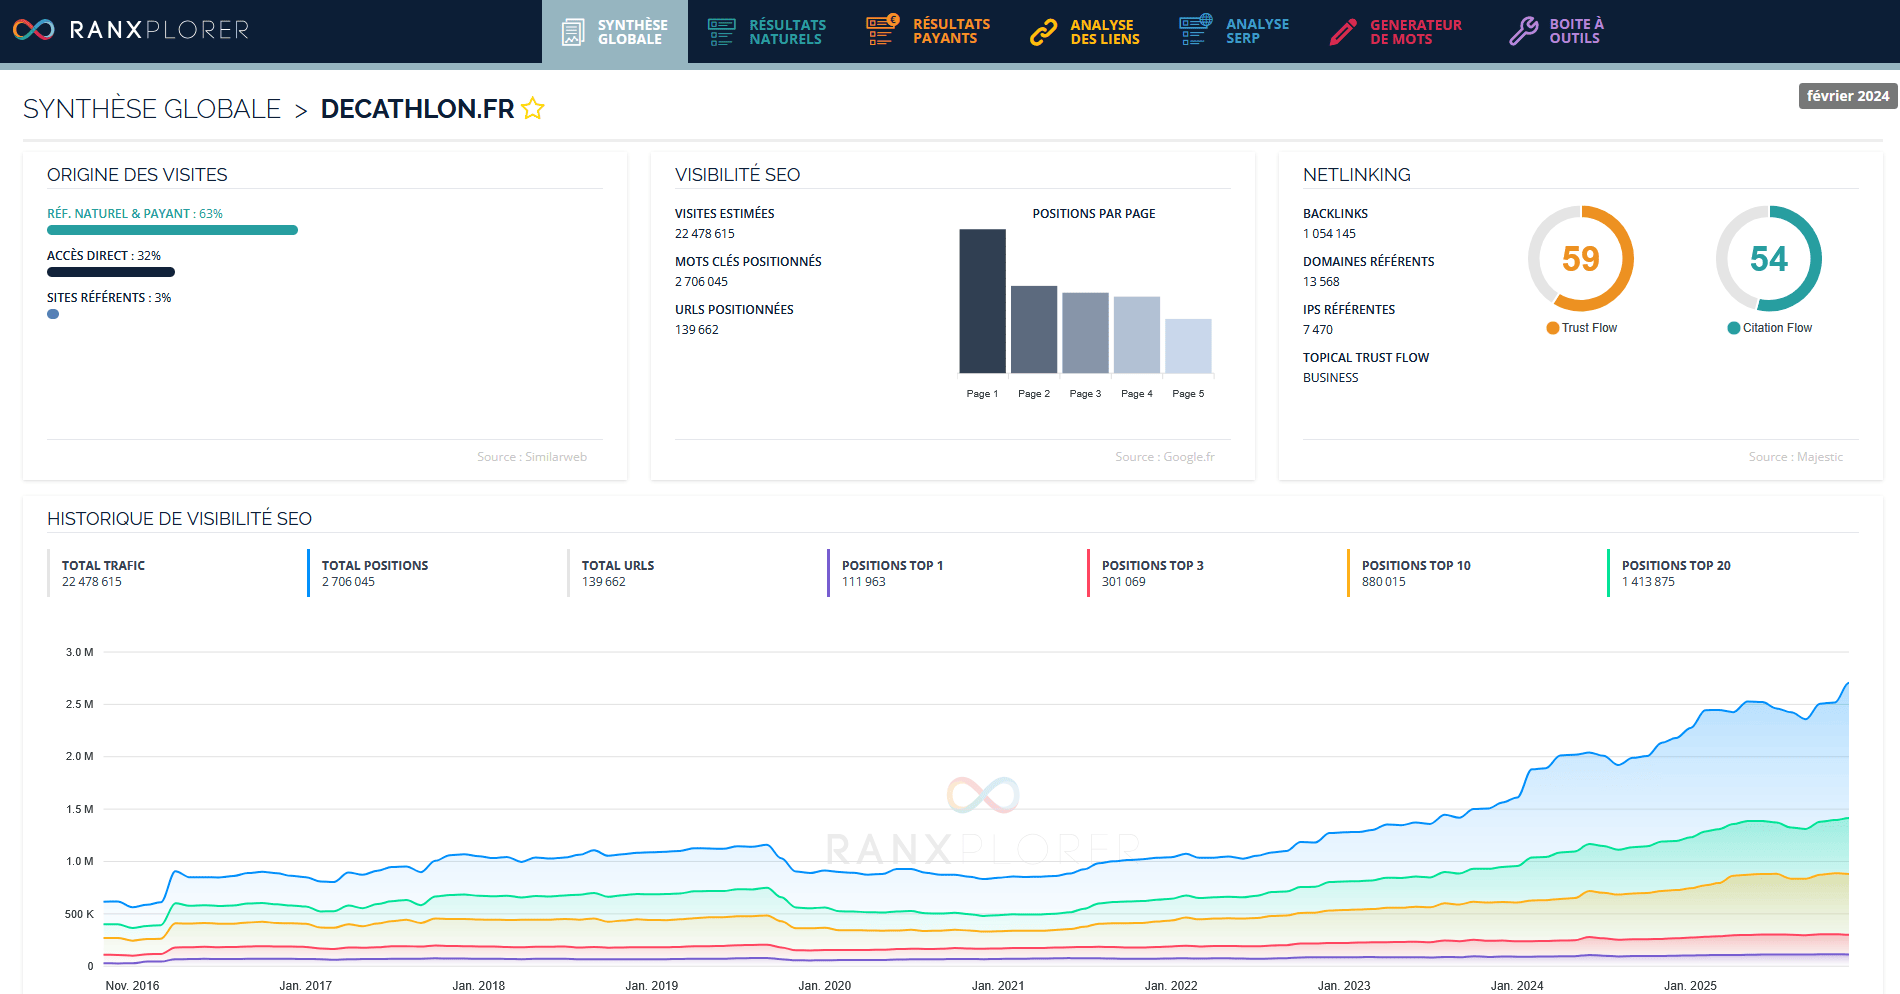Image resolution: width=1900 pixels, height=994 pixels.
Task: Expand the Netlinking panel header
Action: 1356,174
